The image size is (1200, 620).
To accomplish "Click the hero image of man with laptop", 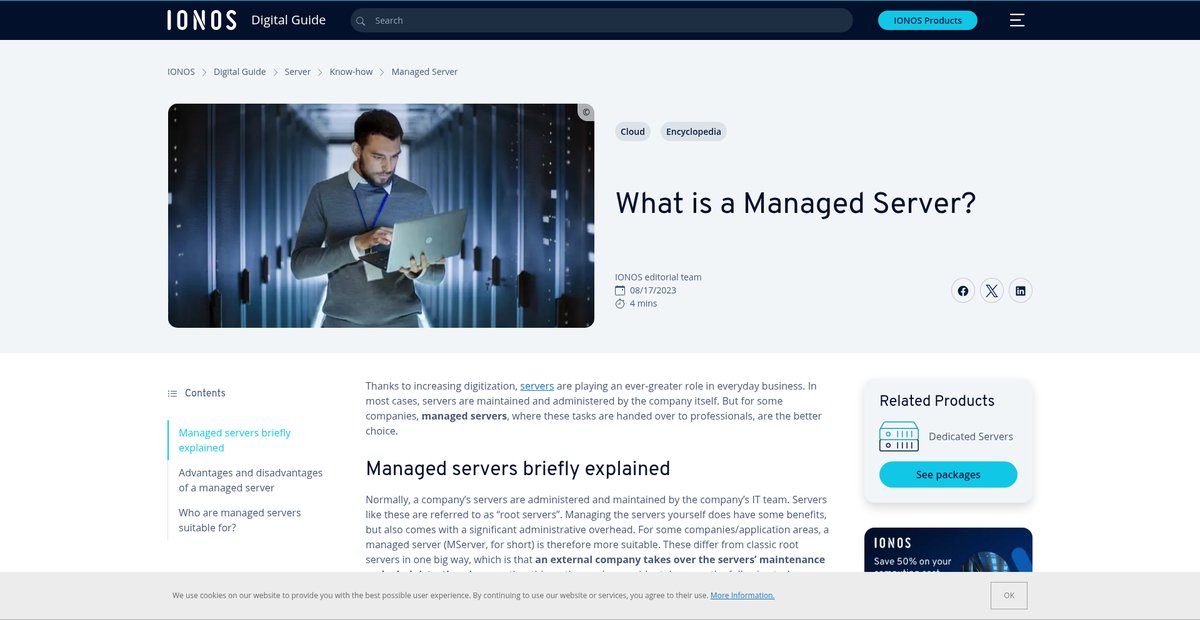I will (381, 215).
